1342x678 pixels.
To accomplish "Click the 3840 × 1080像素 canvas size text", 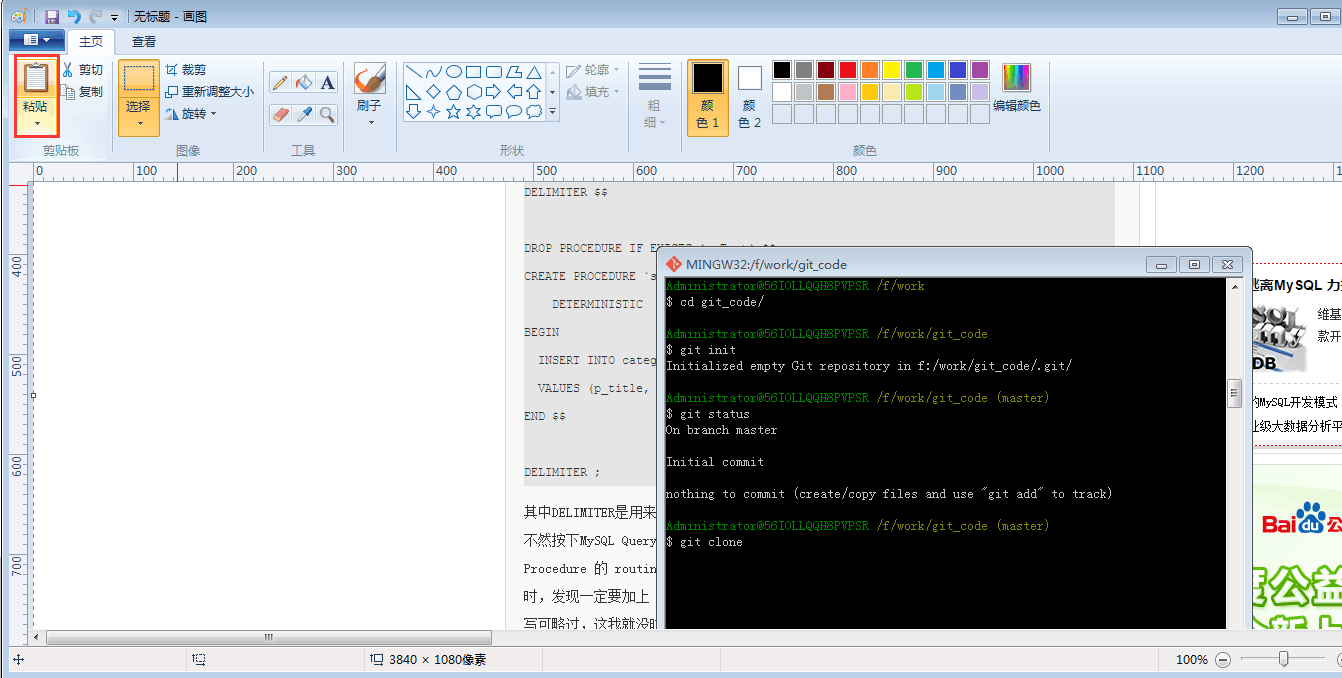I will pyautogui.click(x=437, y=660).
